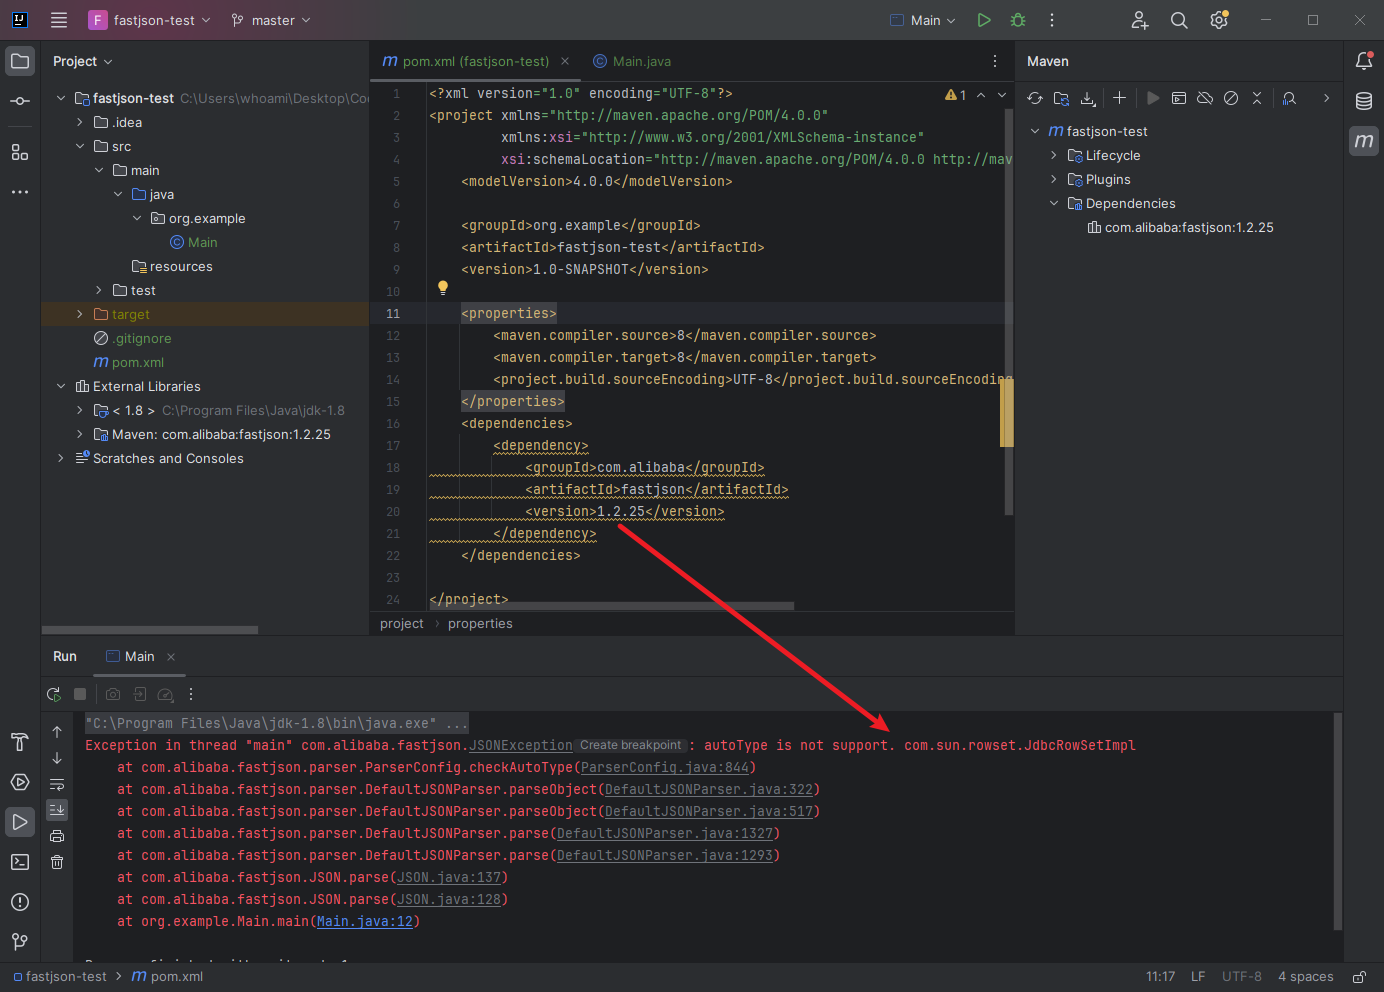Select com.alibaba:fastjson:1.2.25 Maven dependency

(x=1180, y=227)
